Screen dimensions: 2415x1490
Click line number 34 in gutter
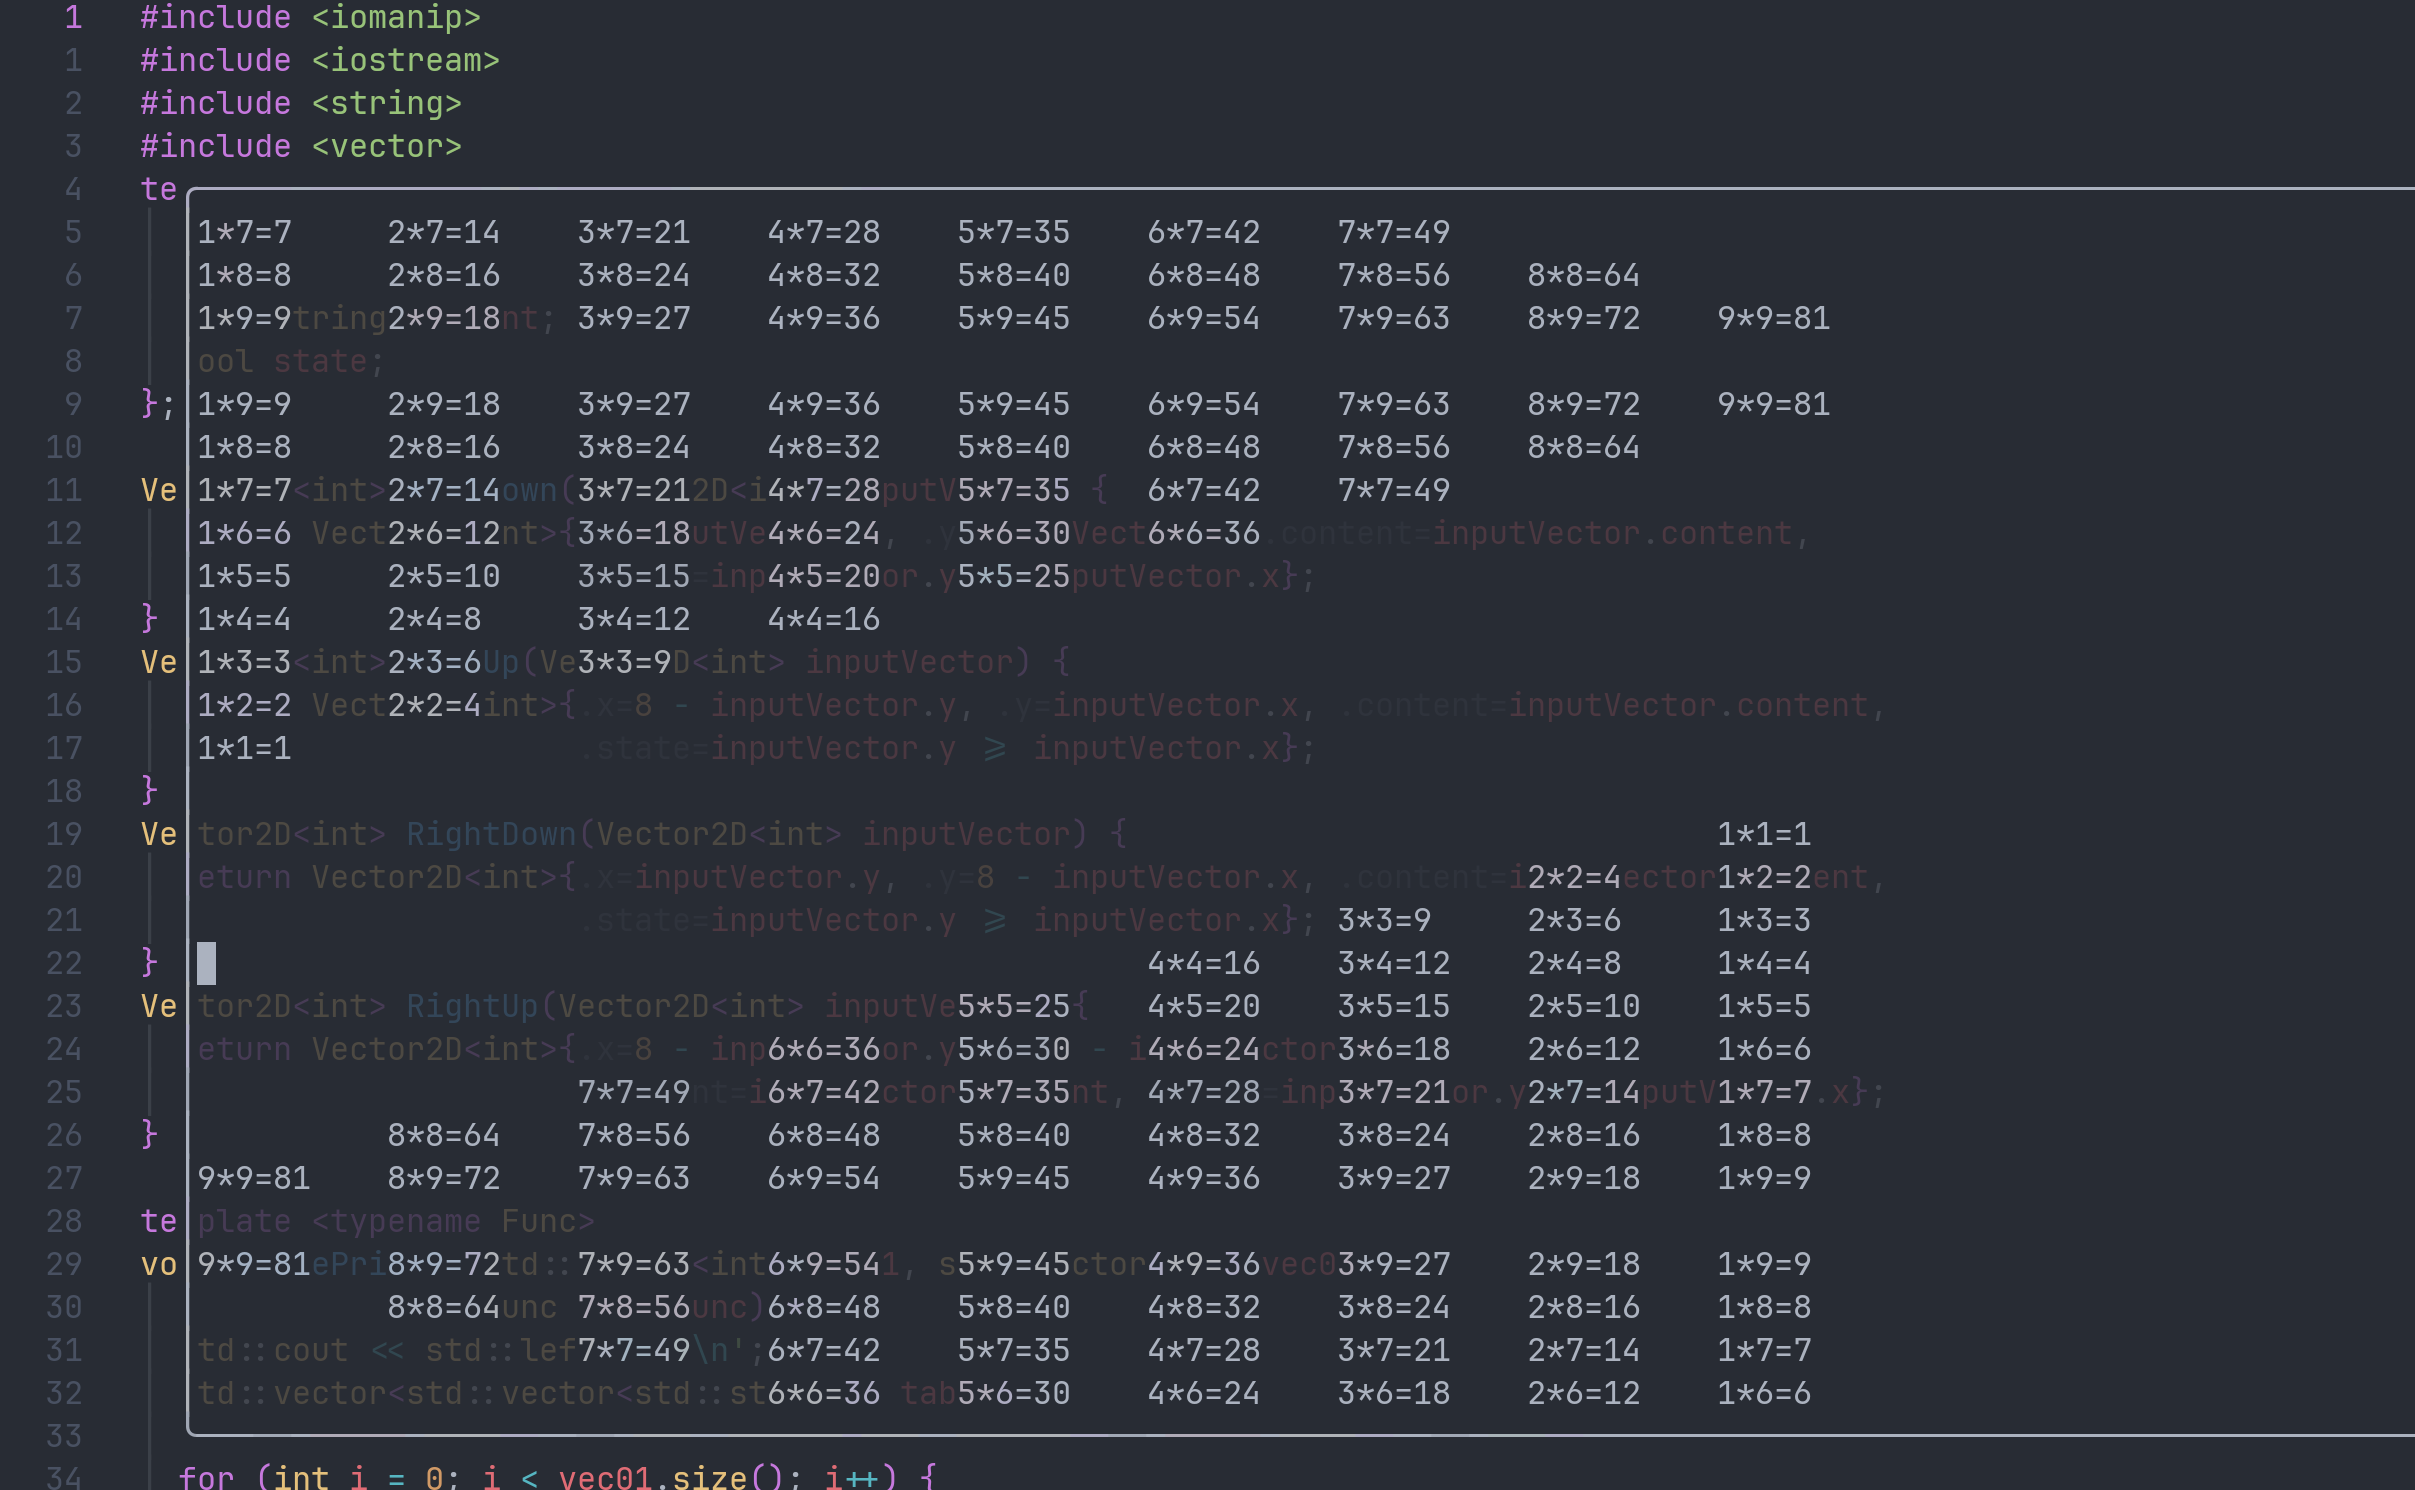coord(64,1477)
